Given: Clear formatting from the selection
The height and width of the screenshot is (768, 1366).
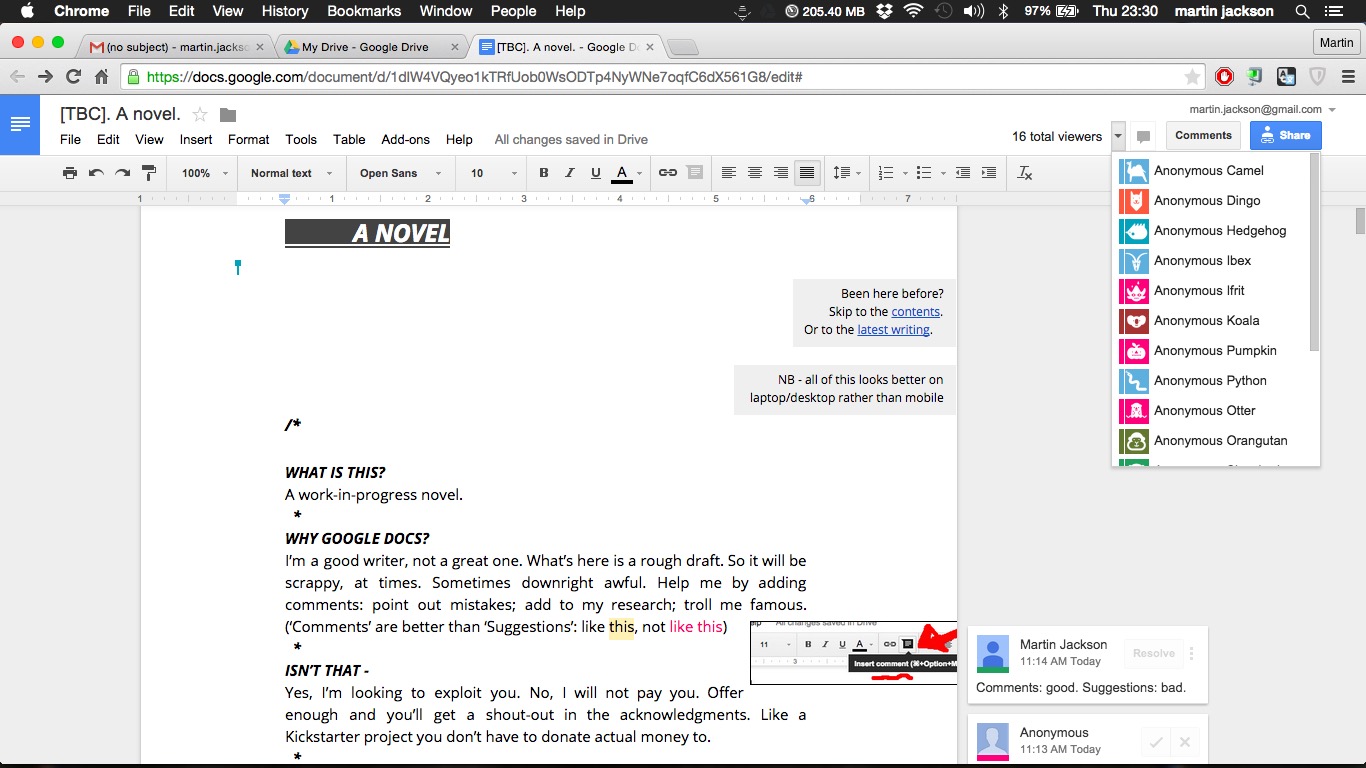Looking at the screenshot, I should 1025,173.
